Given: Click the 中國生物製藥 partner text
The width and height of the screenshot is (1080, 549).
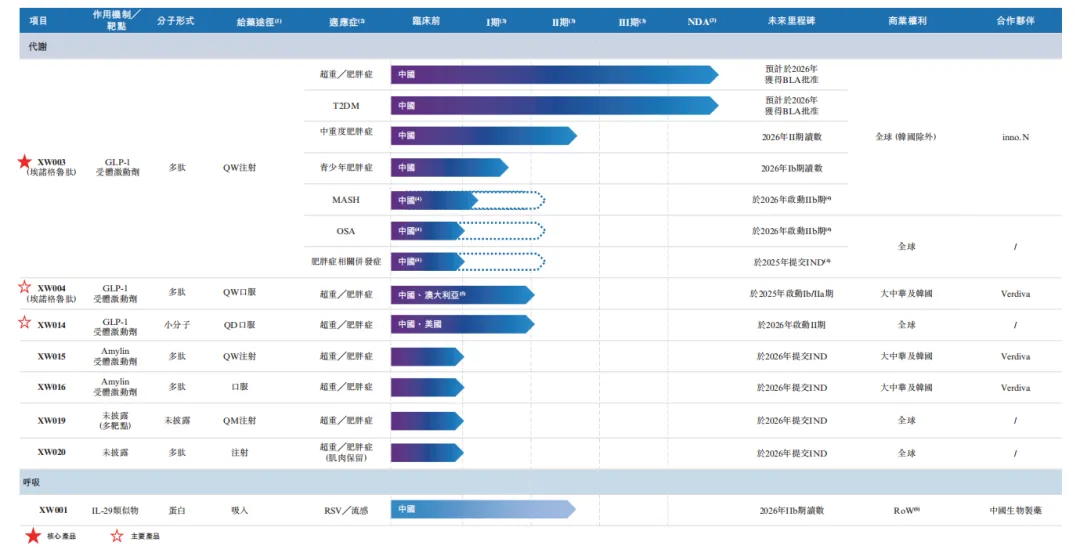Looking at the screenshot, I should 1014,510.
